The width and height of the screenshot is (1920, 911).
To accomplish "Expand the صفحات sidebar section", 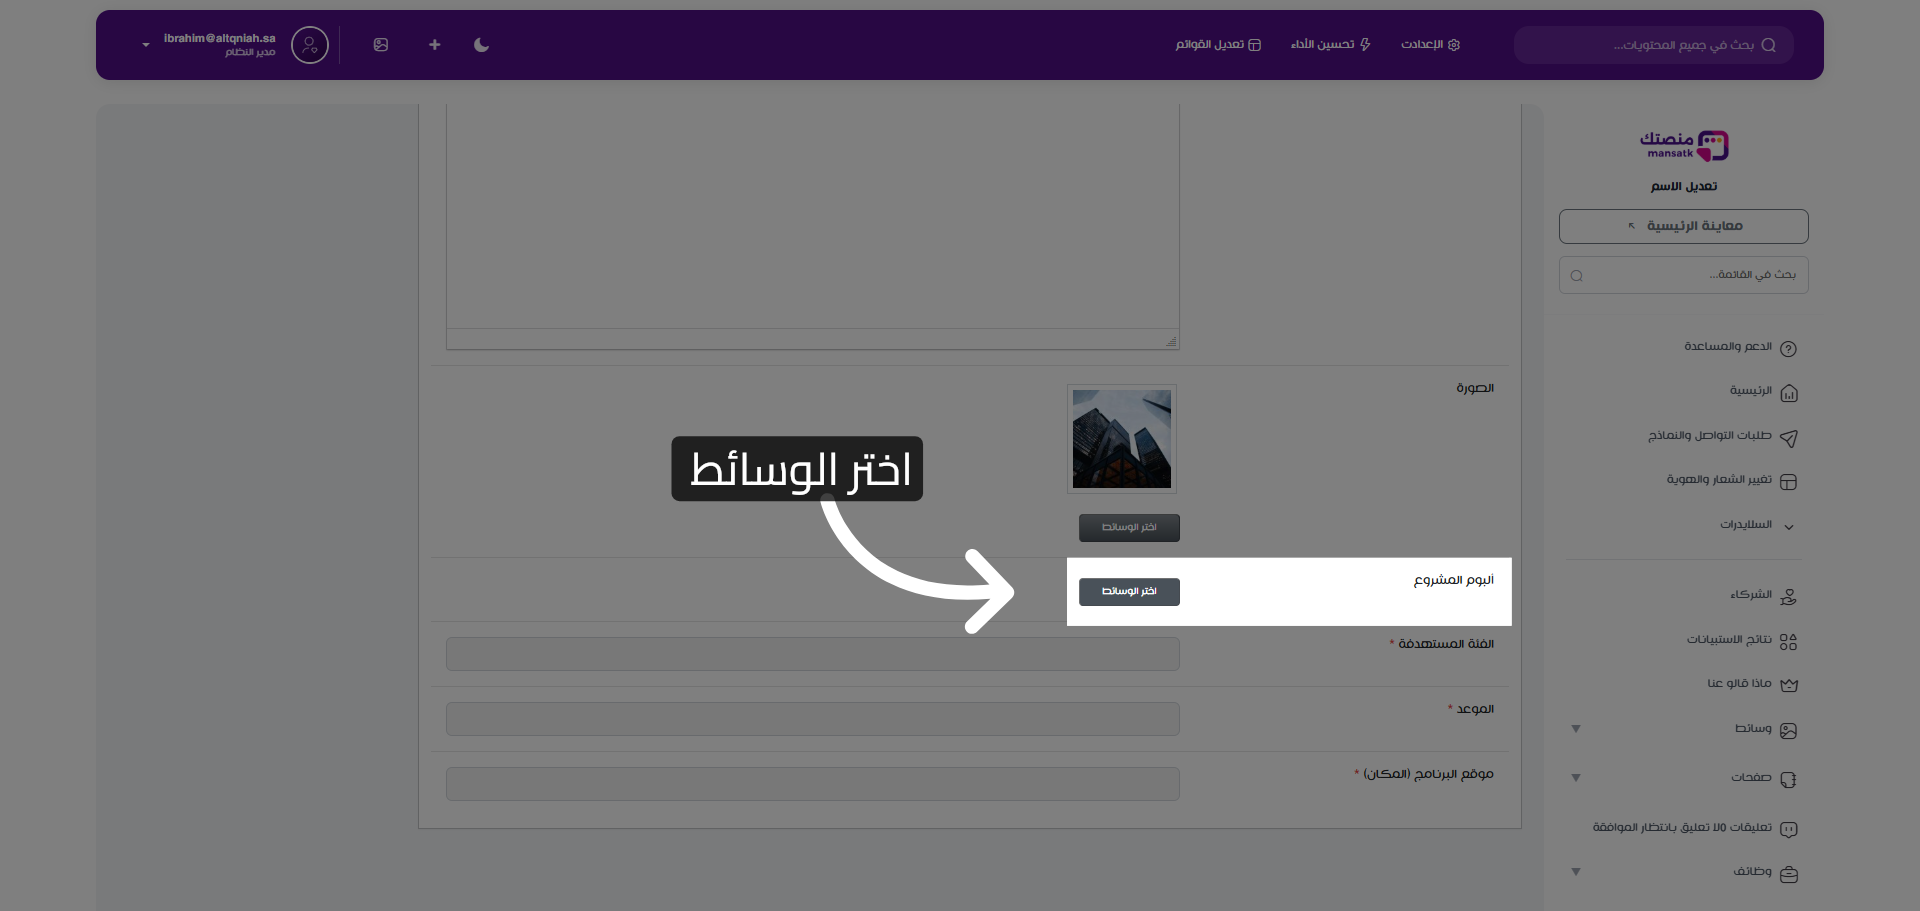I will click(1576, 778).
